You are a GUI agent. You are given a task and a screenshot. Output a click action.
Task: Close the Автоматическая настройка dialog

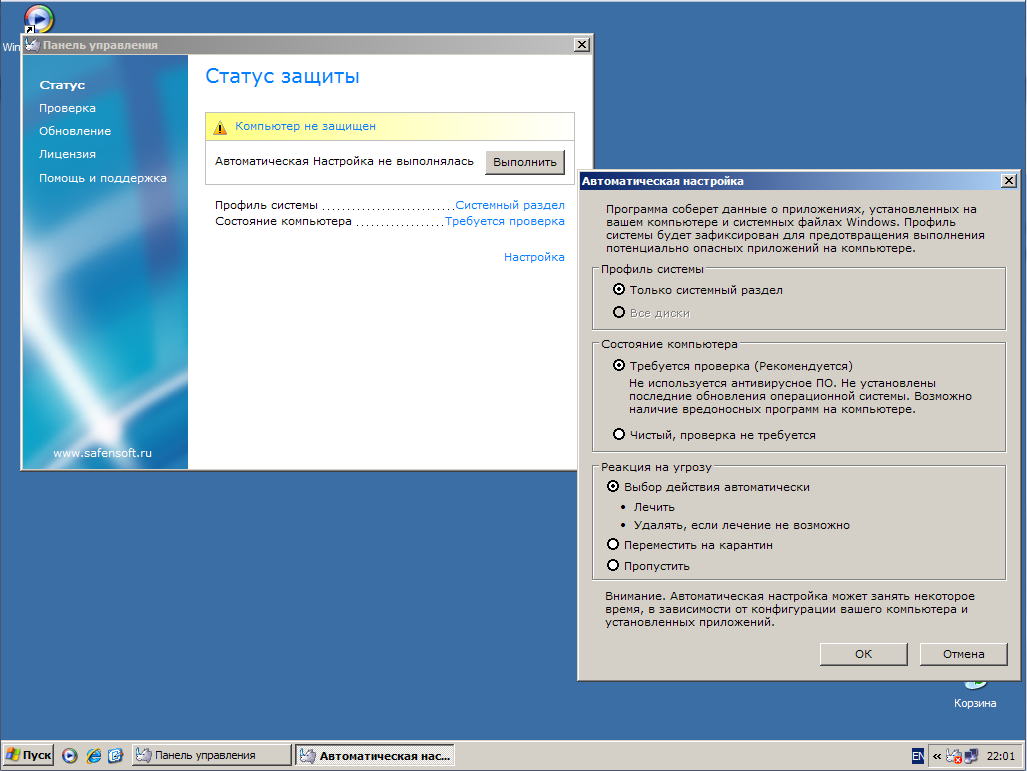[x=1009, y=181]
